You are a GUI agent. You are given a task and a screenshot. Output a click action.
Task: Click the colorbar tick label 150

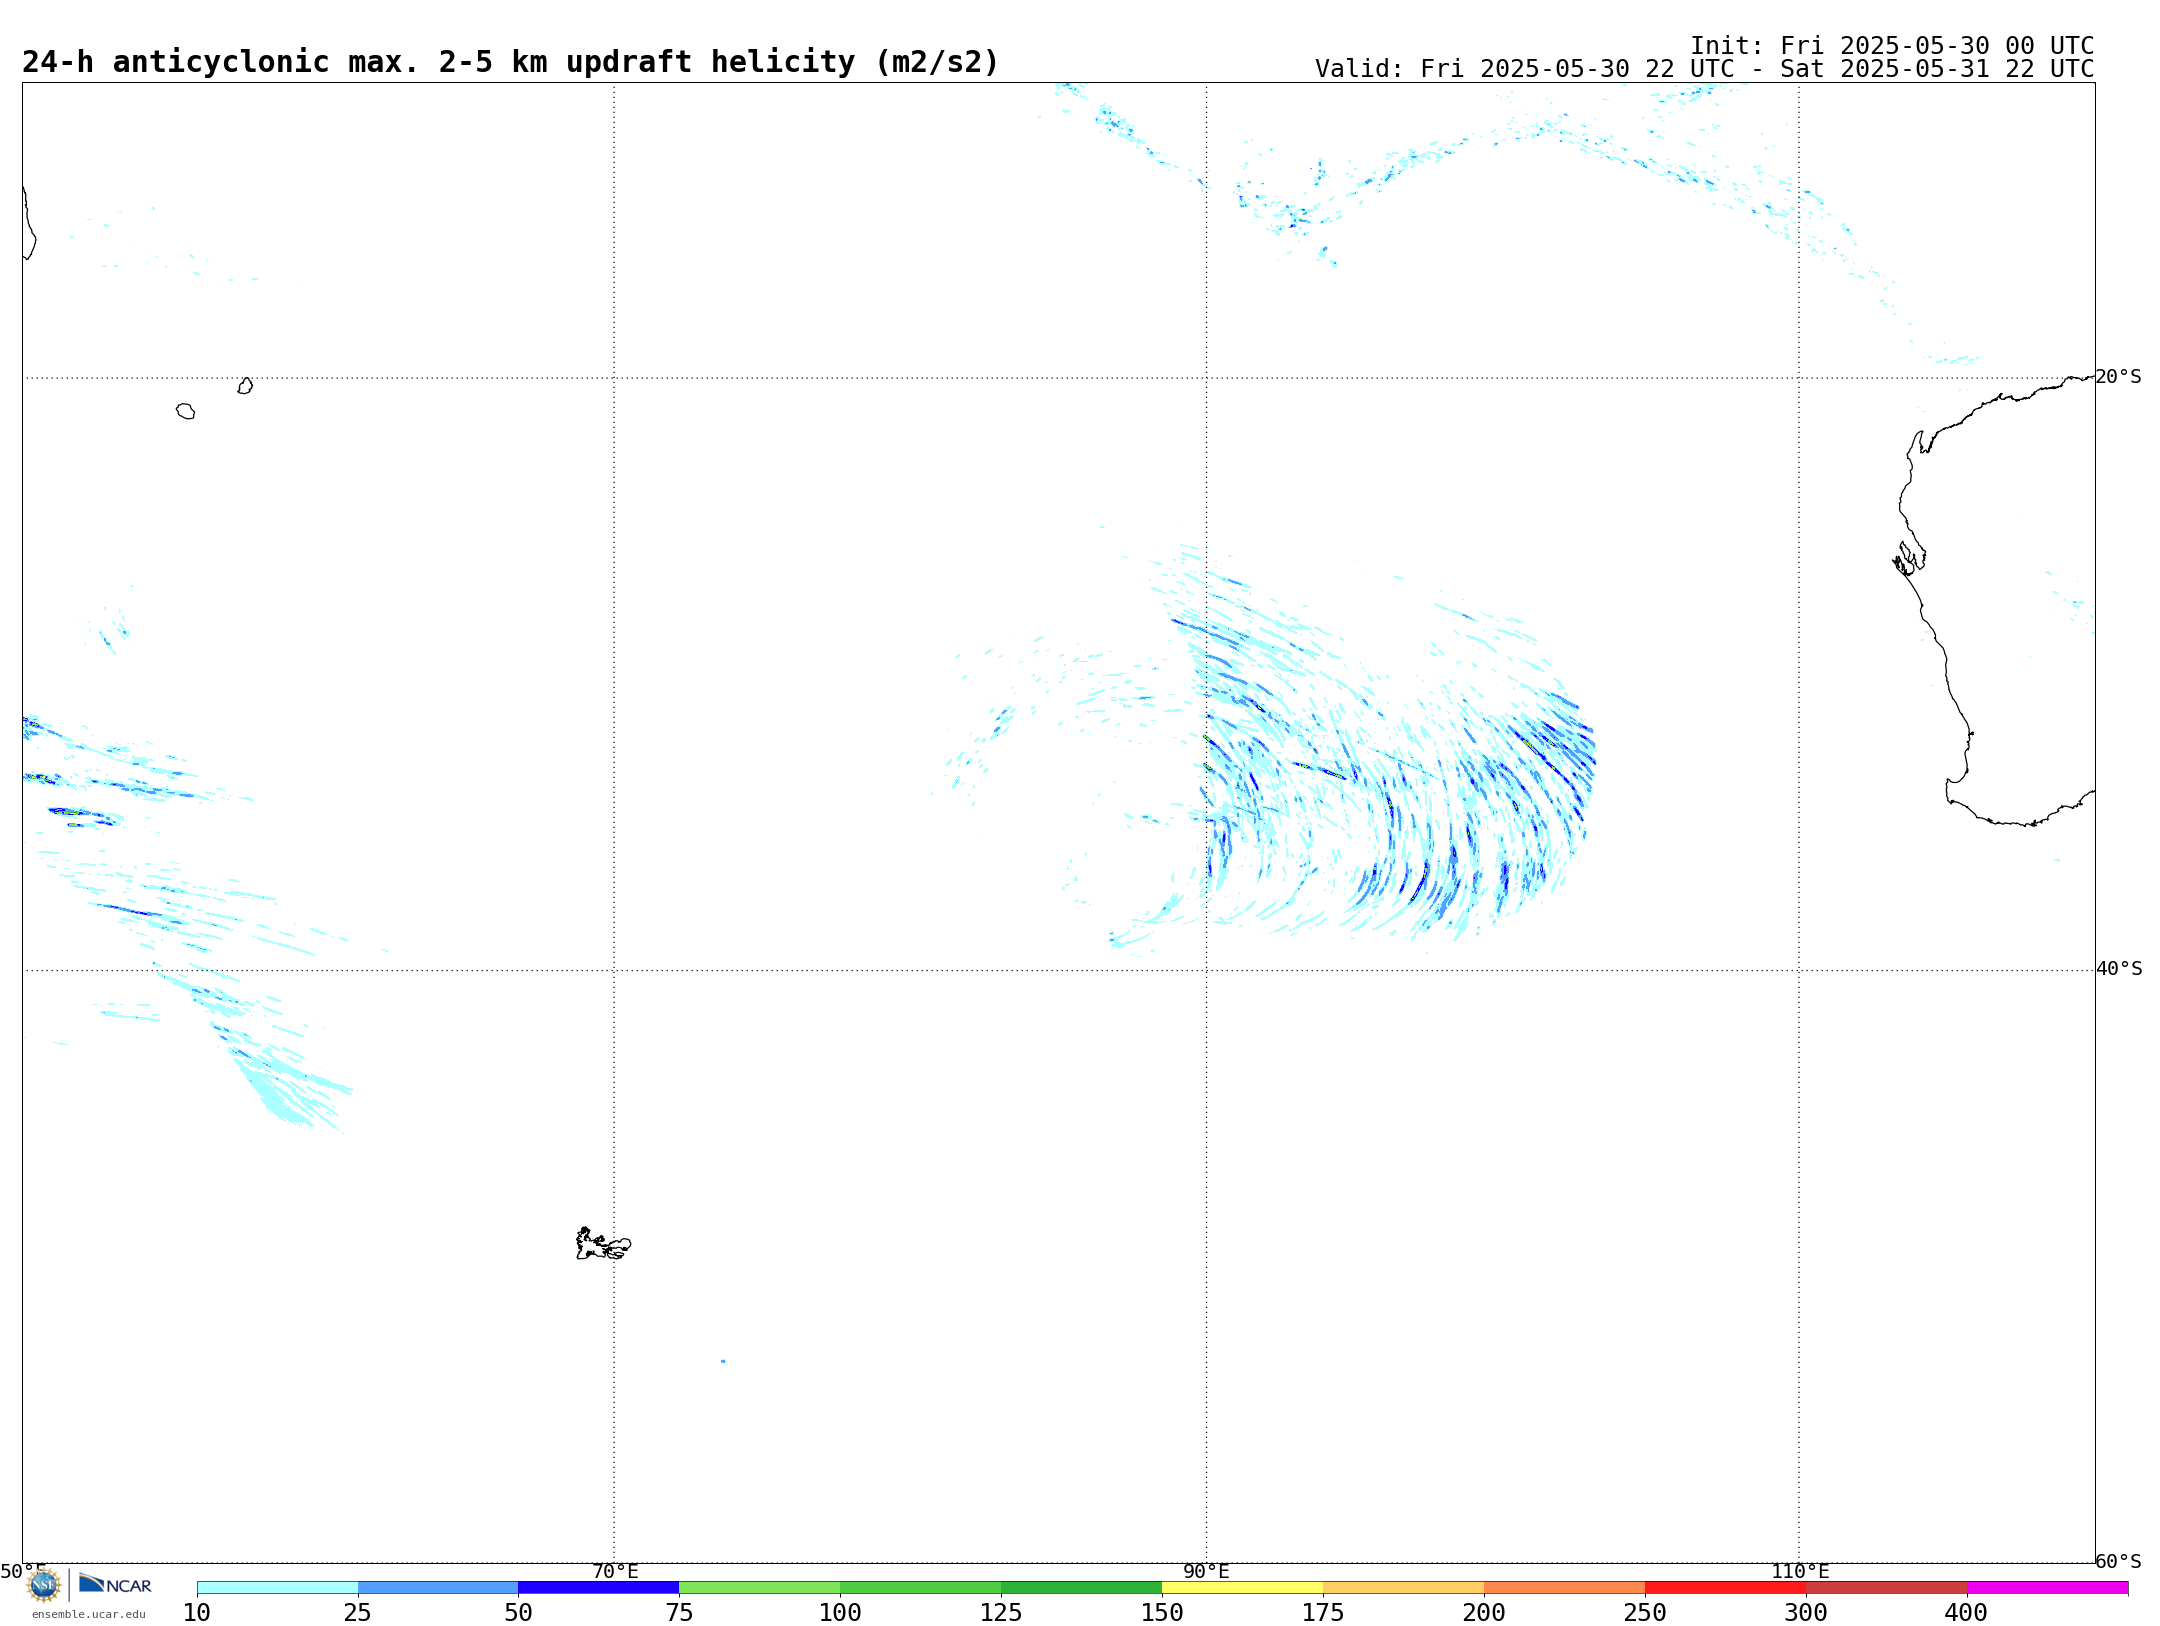[x=1162, y=1612]
